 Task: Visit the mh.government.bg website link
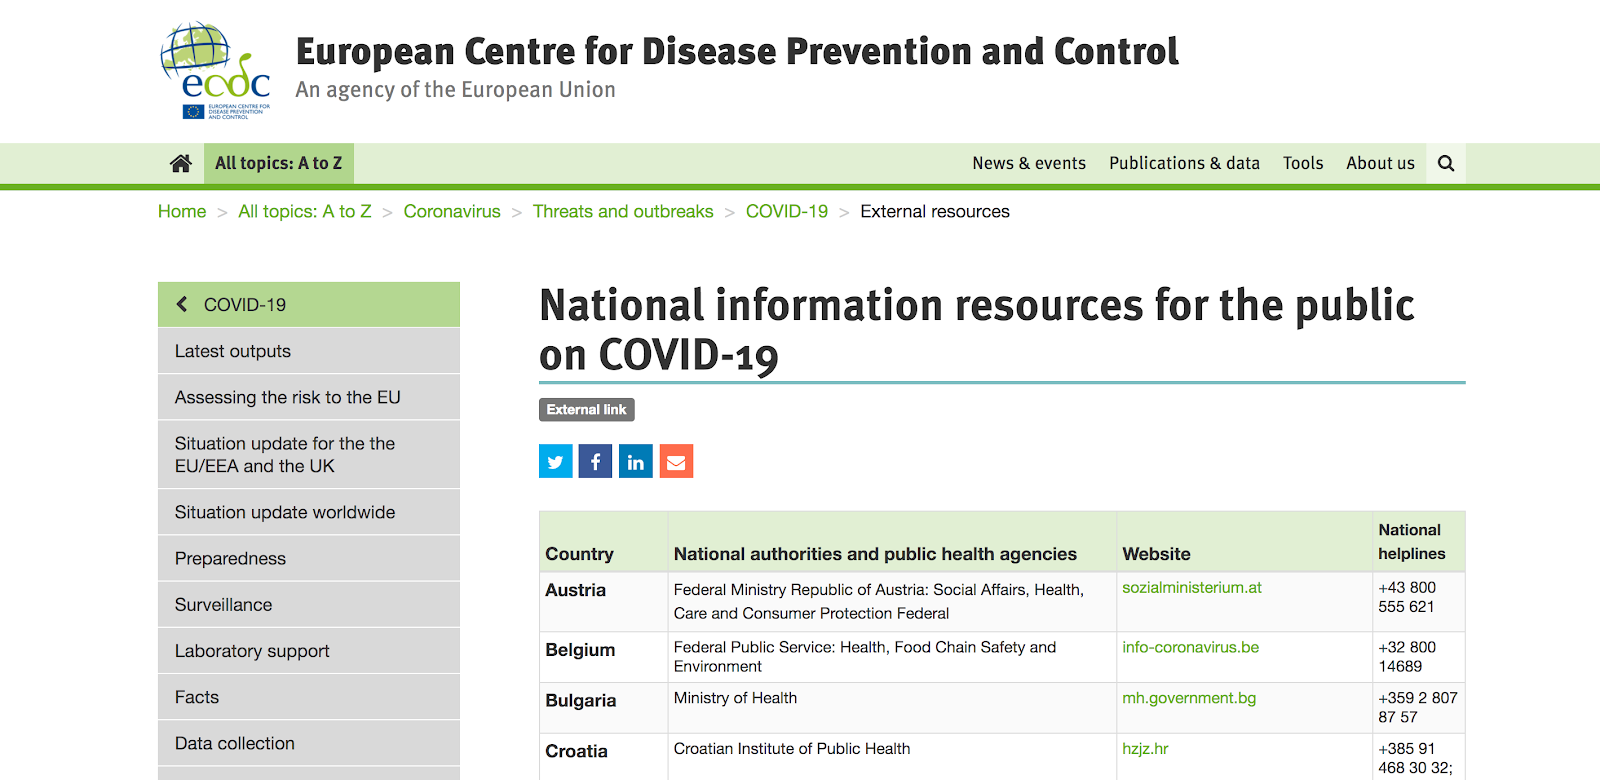click(1189, 698)
